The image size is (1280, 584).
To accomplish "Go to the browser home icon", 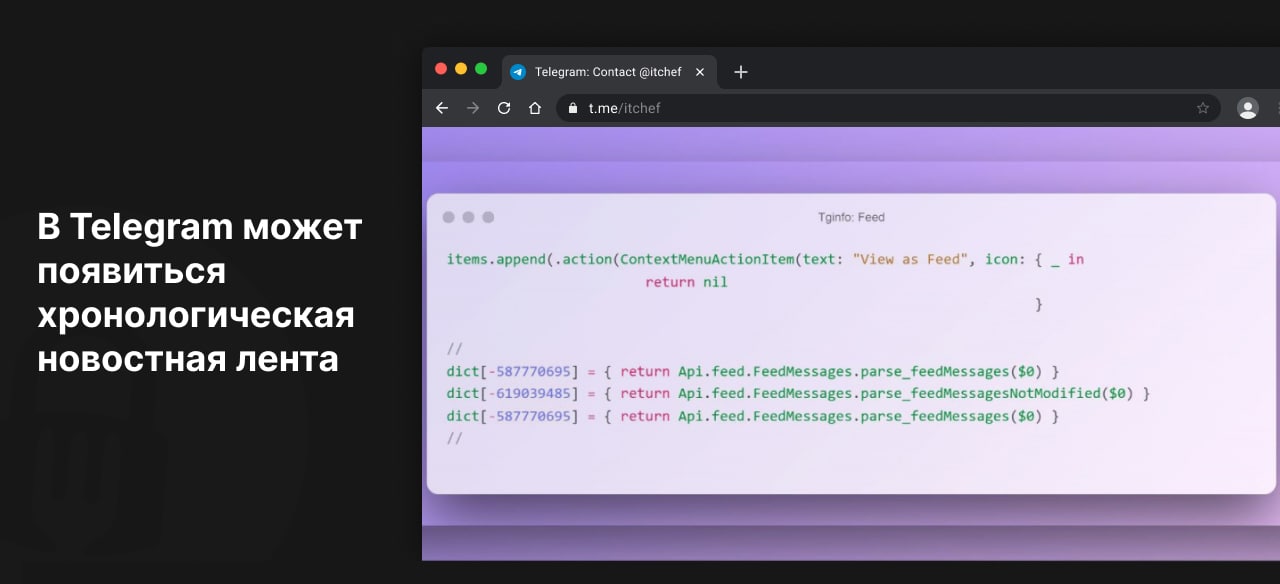I will (x=535, y=108).
